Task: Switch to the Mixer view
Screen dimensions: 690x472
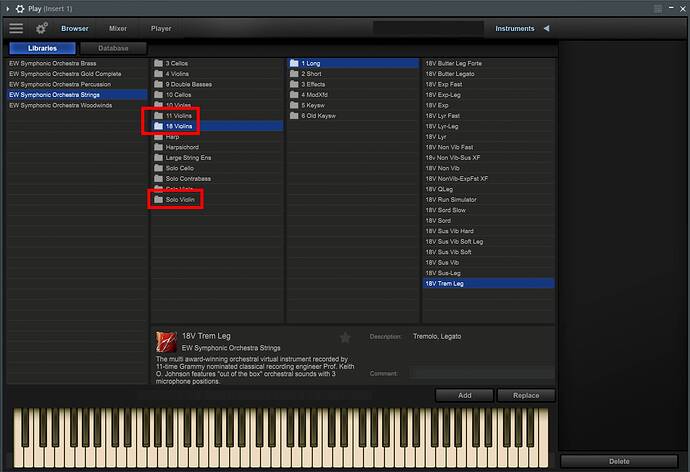Action: [x=118, y=28]
